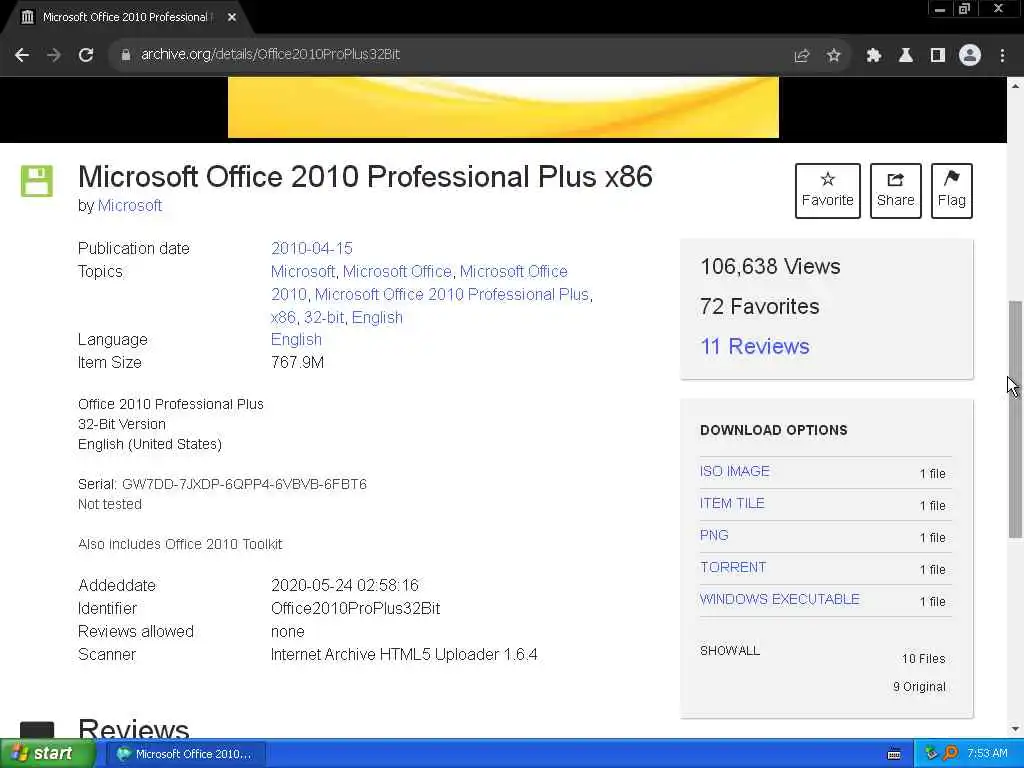Click the Share button
The height and width of the screenshot is (768, 1024).
895,191
